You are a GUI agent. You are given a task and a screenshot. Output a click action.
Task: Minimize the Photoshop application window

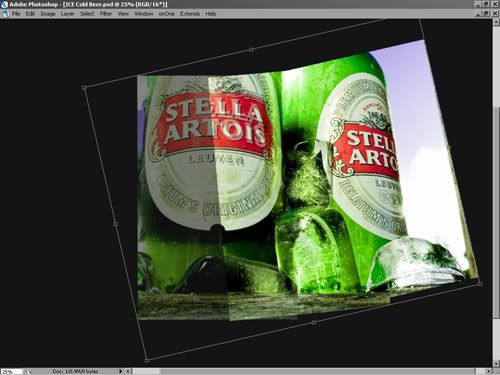pyautogui.click(x=479, y=4)
